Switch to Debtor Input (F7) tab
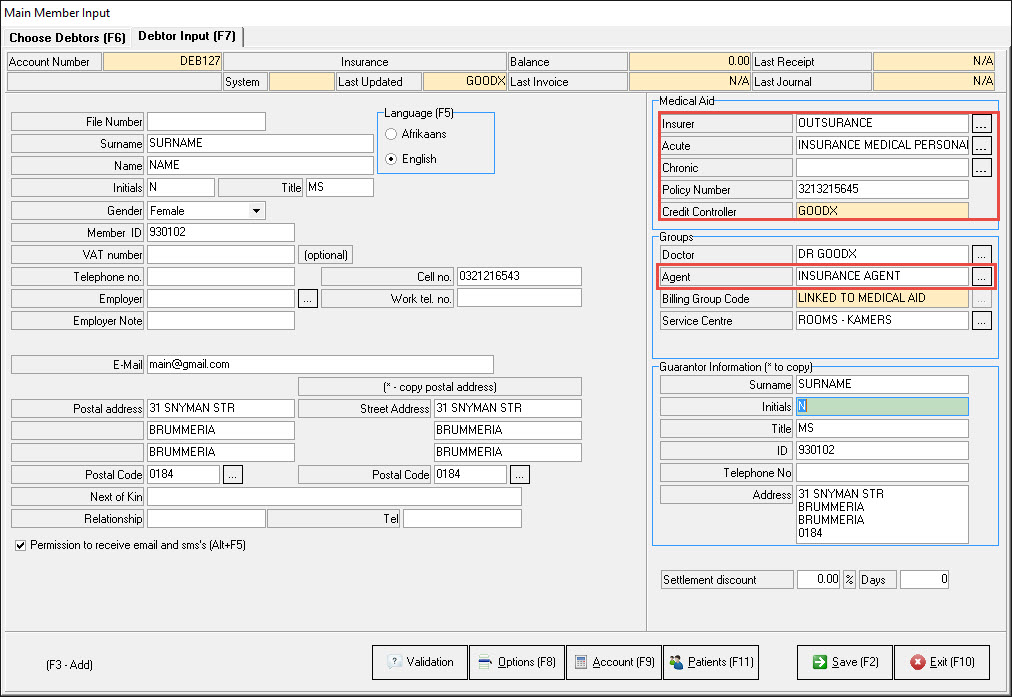This screenshot has width=1012, height=697. coord(187,37)
